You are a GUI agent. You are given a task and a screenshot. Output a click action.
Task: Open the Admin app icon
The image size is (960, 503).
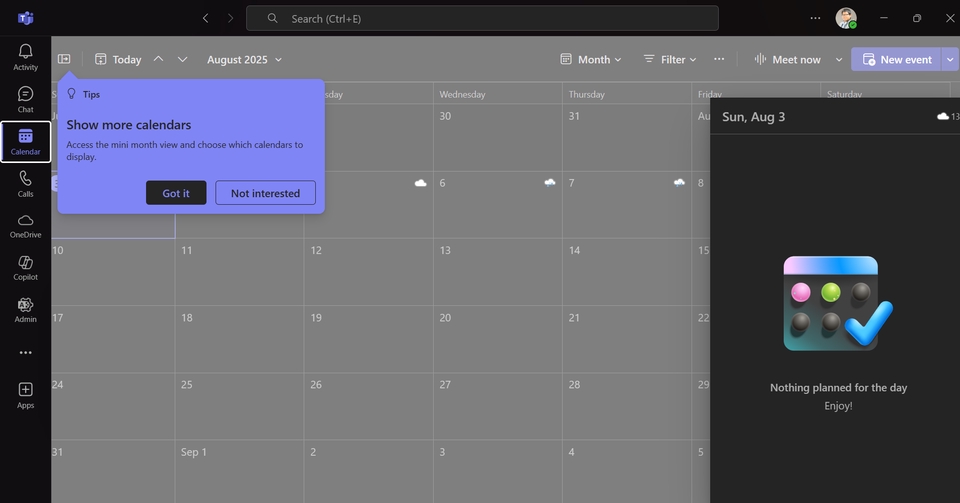coord(25,309)
